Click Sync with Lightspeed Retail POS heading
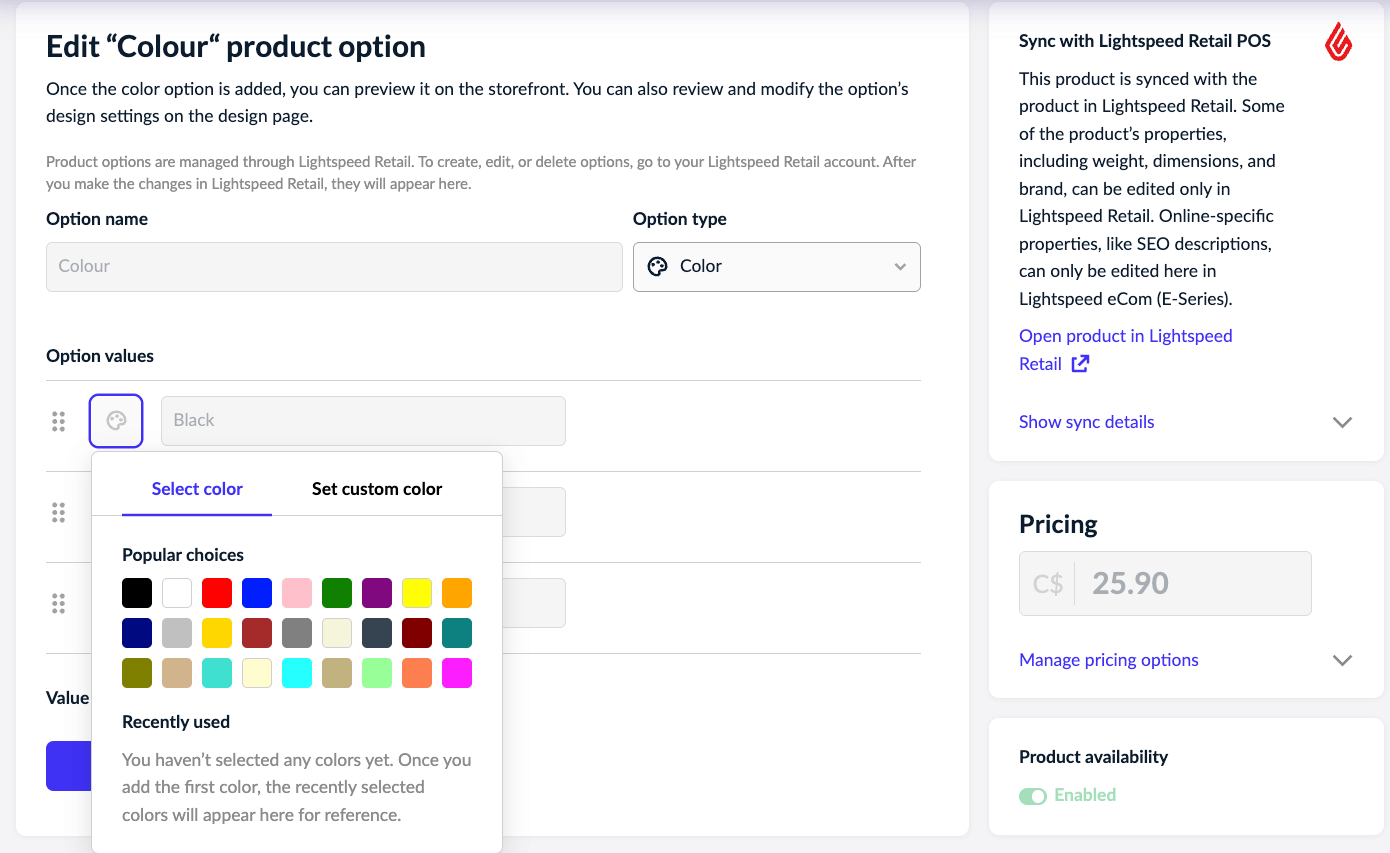 click(x=1145, y=42)
